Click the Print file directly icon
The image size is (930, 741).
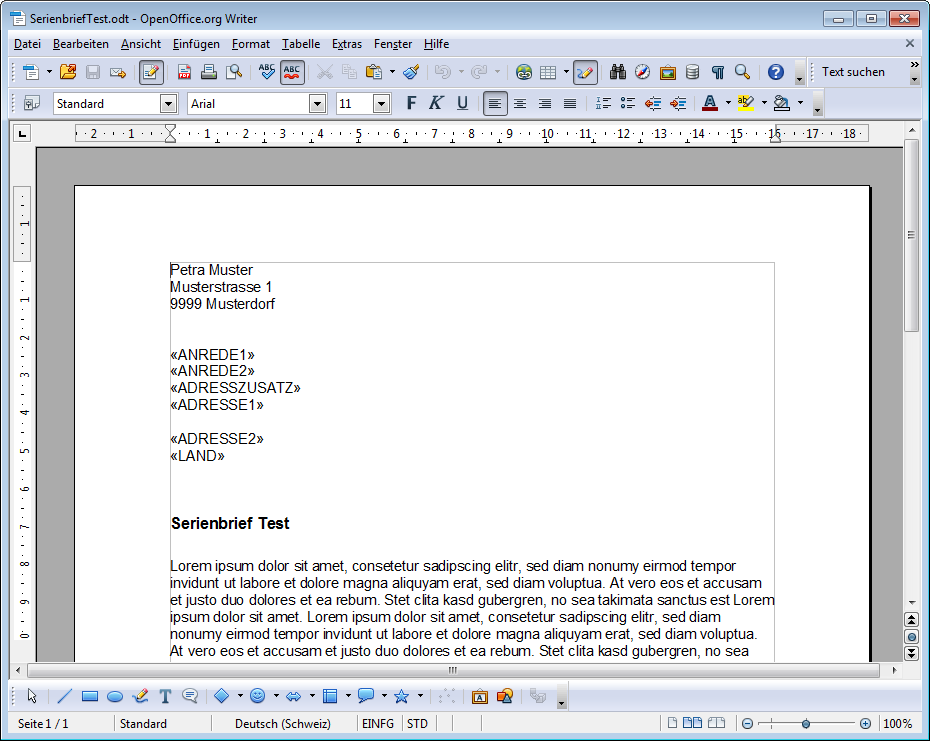coord(209,72)
